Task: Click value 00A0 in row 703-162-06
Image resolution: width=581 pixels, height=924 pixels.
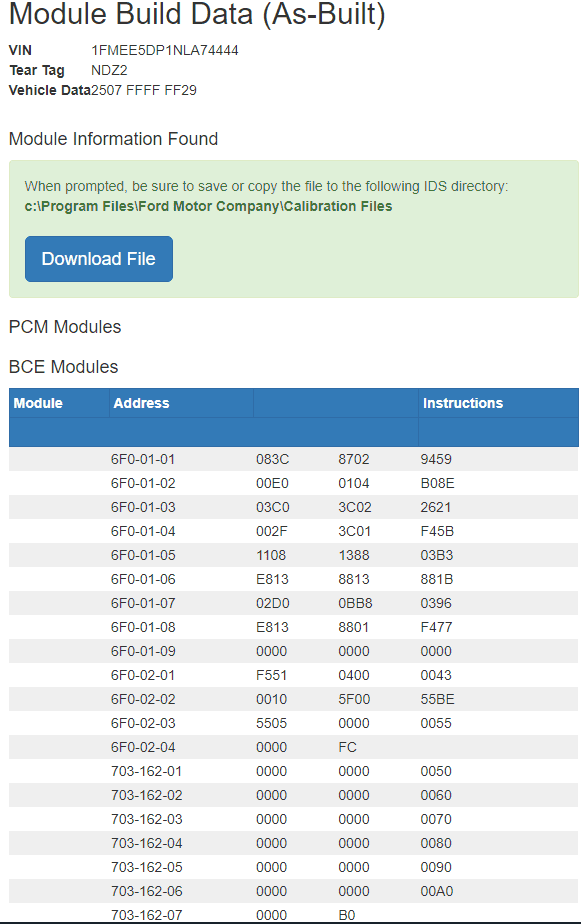Action: point(437,892)
